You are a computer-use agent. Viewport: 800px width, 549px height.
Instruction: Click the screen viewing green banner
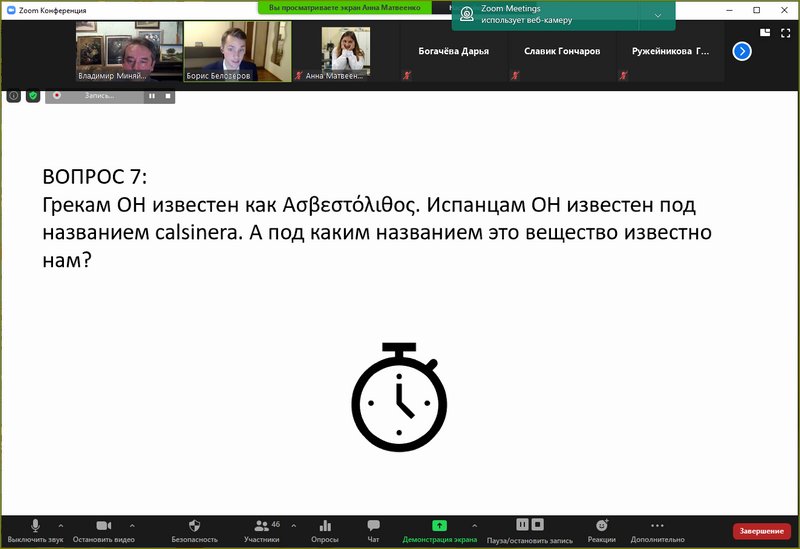(345, 8)
